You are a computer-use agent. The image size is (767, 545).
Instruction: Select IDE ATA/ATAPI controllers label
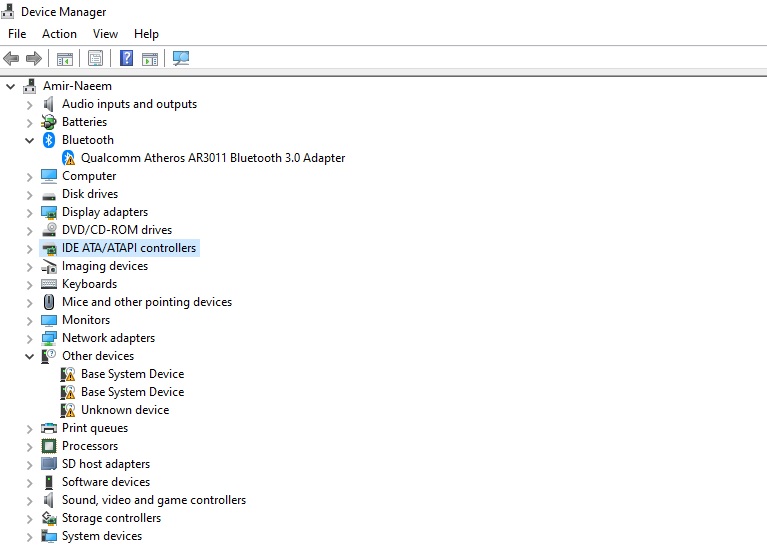tap(129, 248)
